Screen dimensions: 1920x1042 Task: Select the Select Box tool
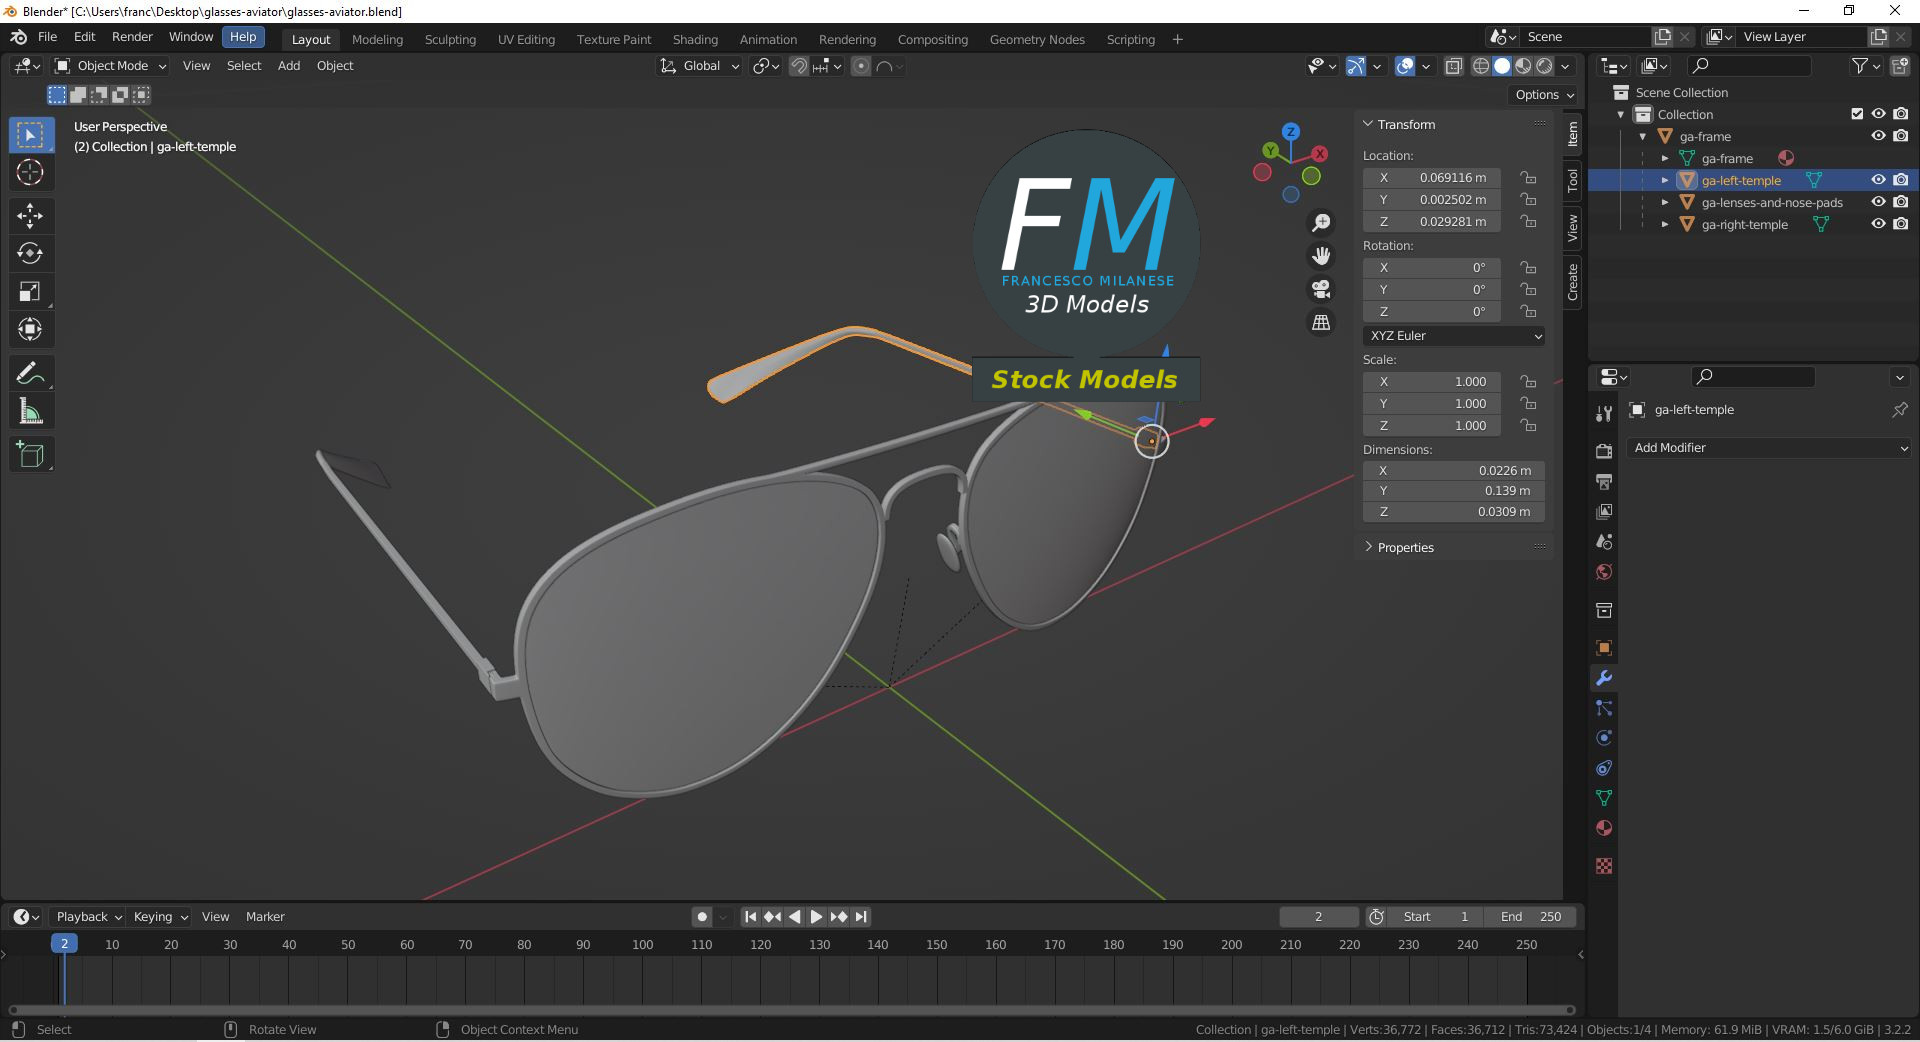[x=31, y=135]
